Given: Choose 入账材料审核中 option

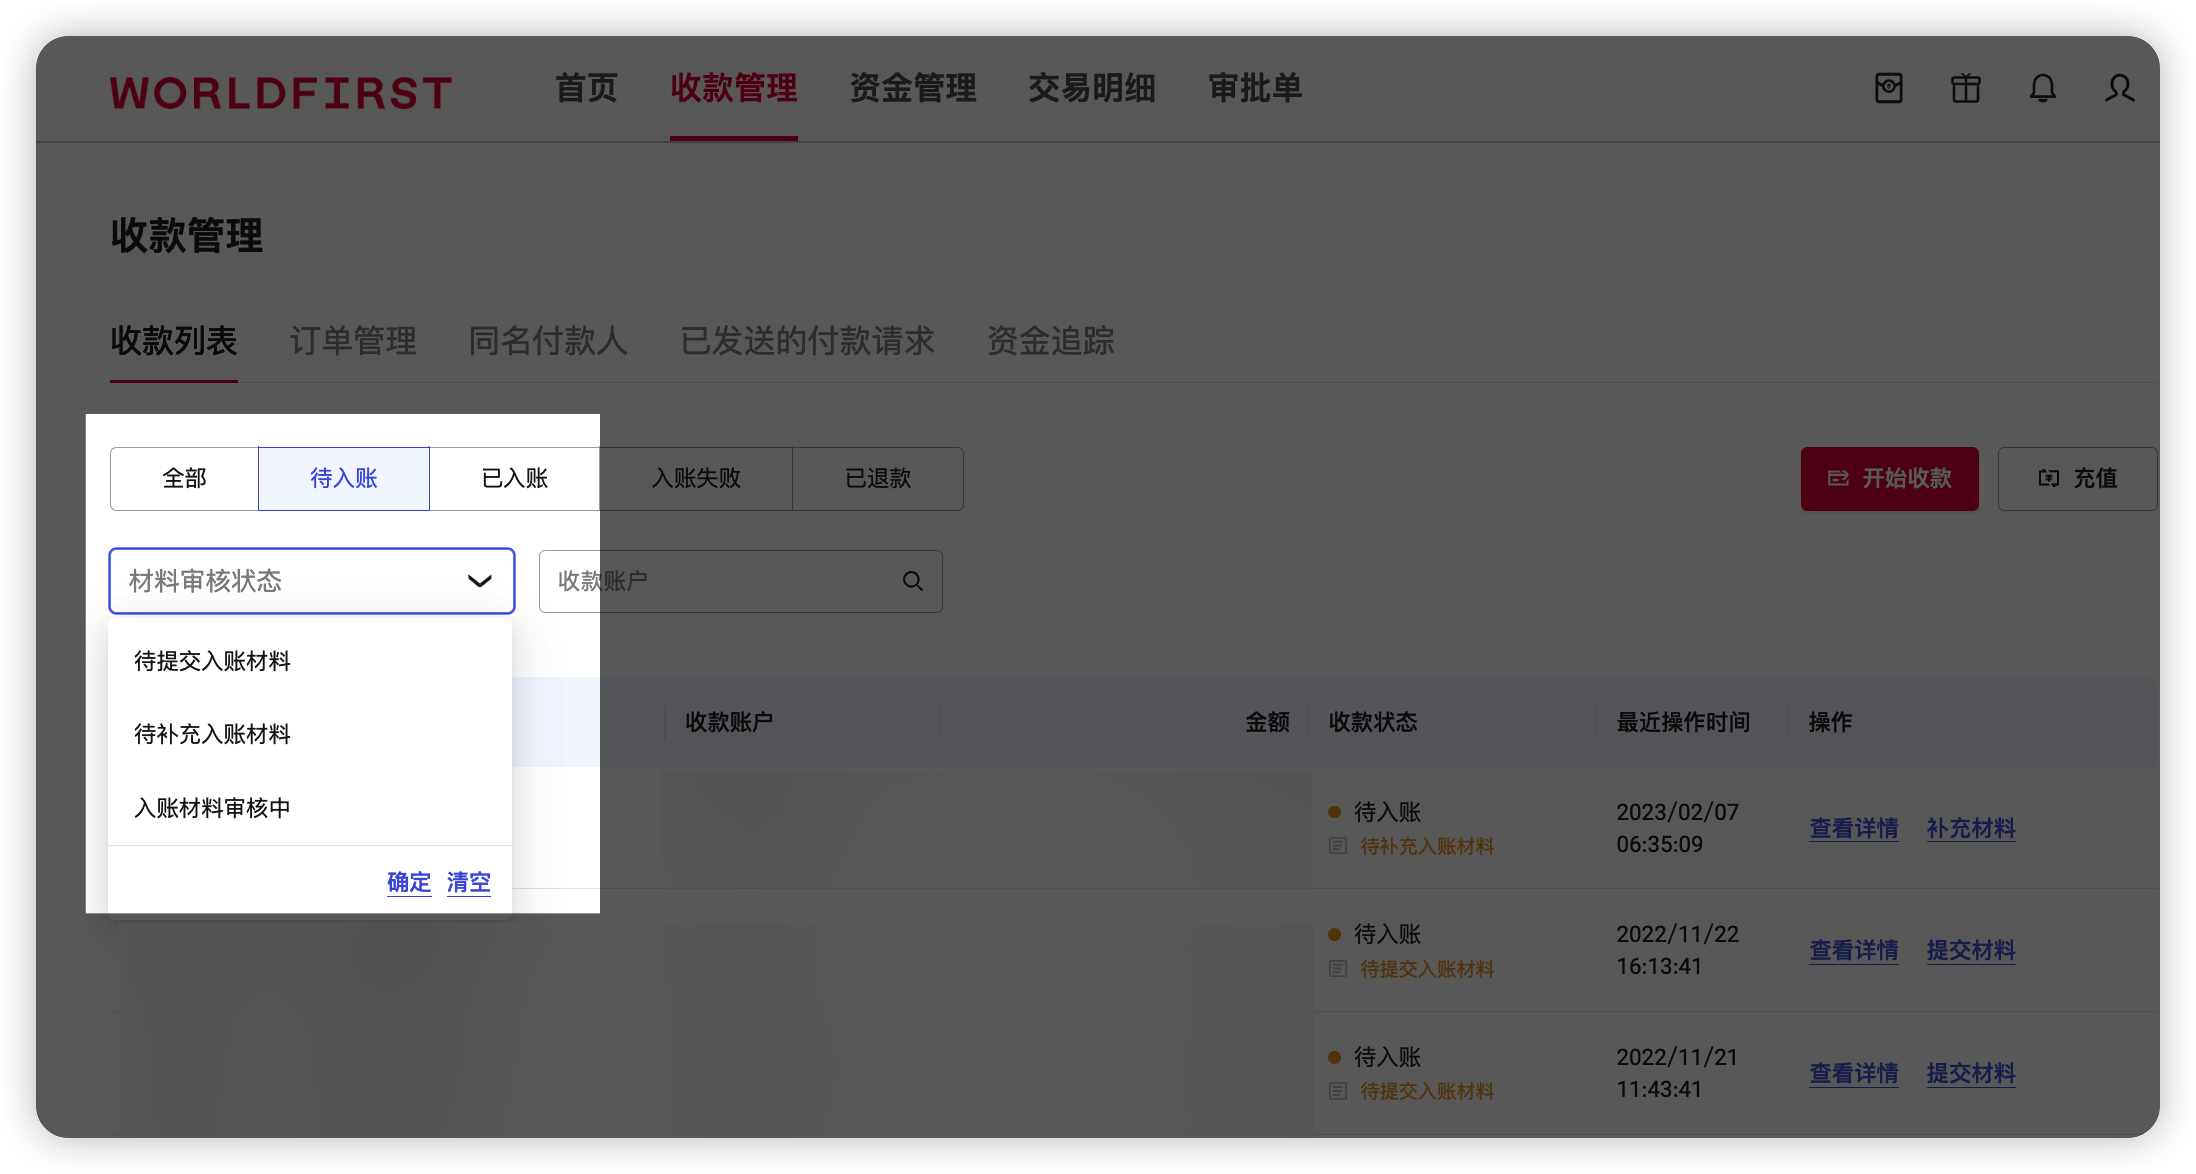Looking at the screenshot, I should tap(212, 808).
